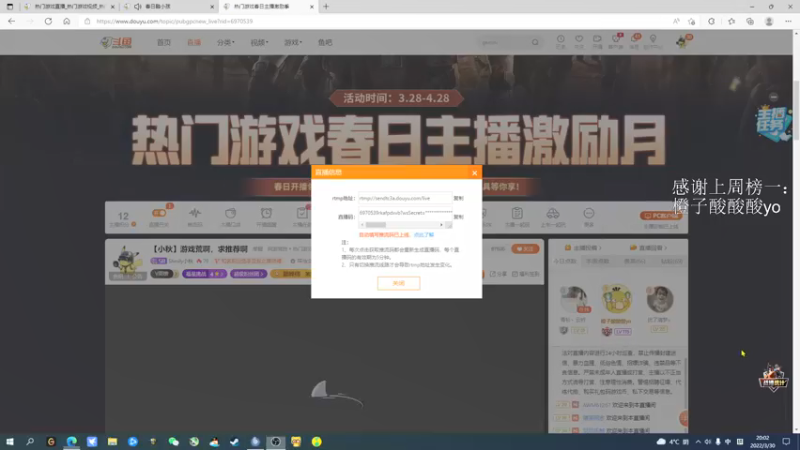800x450 pixels.
Task: Click the blue streamer badge floating icon
Action: click(x=773, y=123)
